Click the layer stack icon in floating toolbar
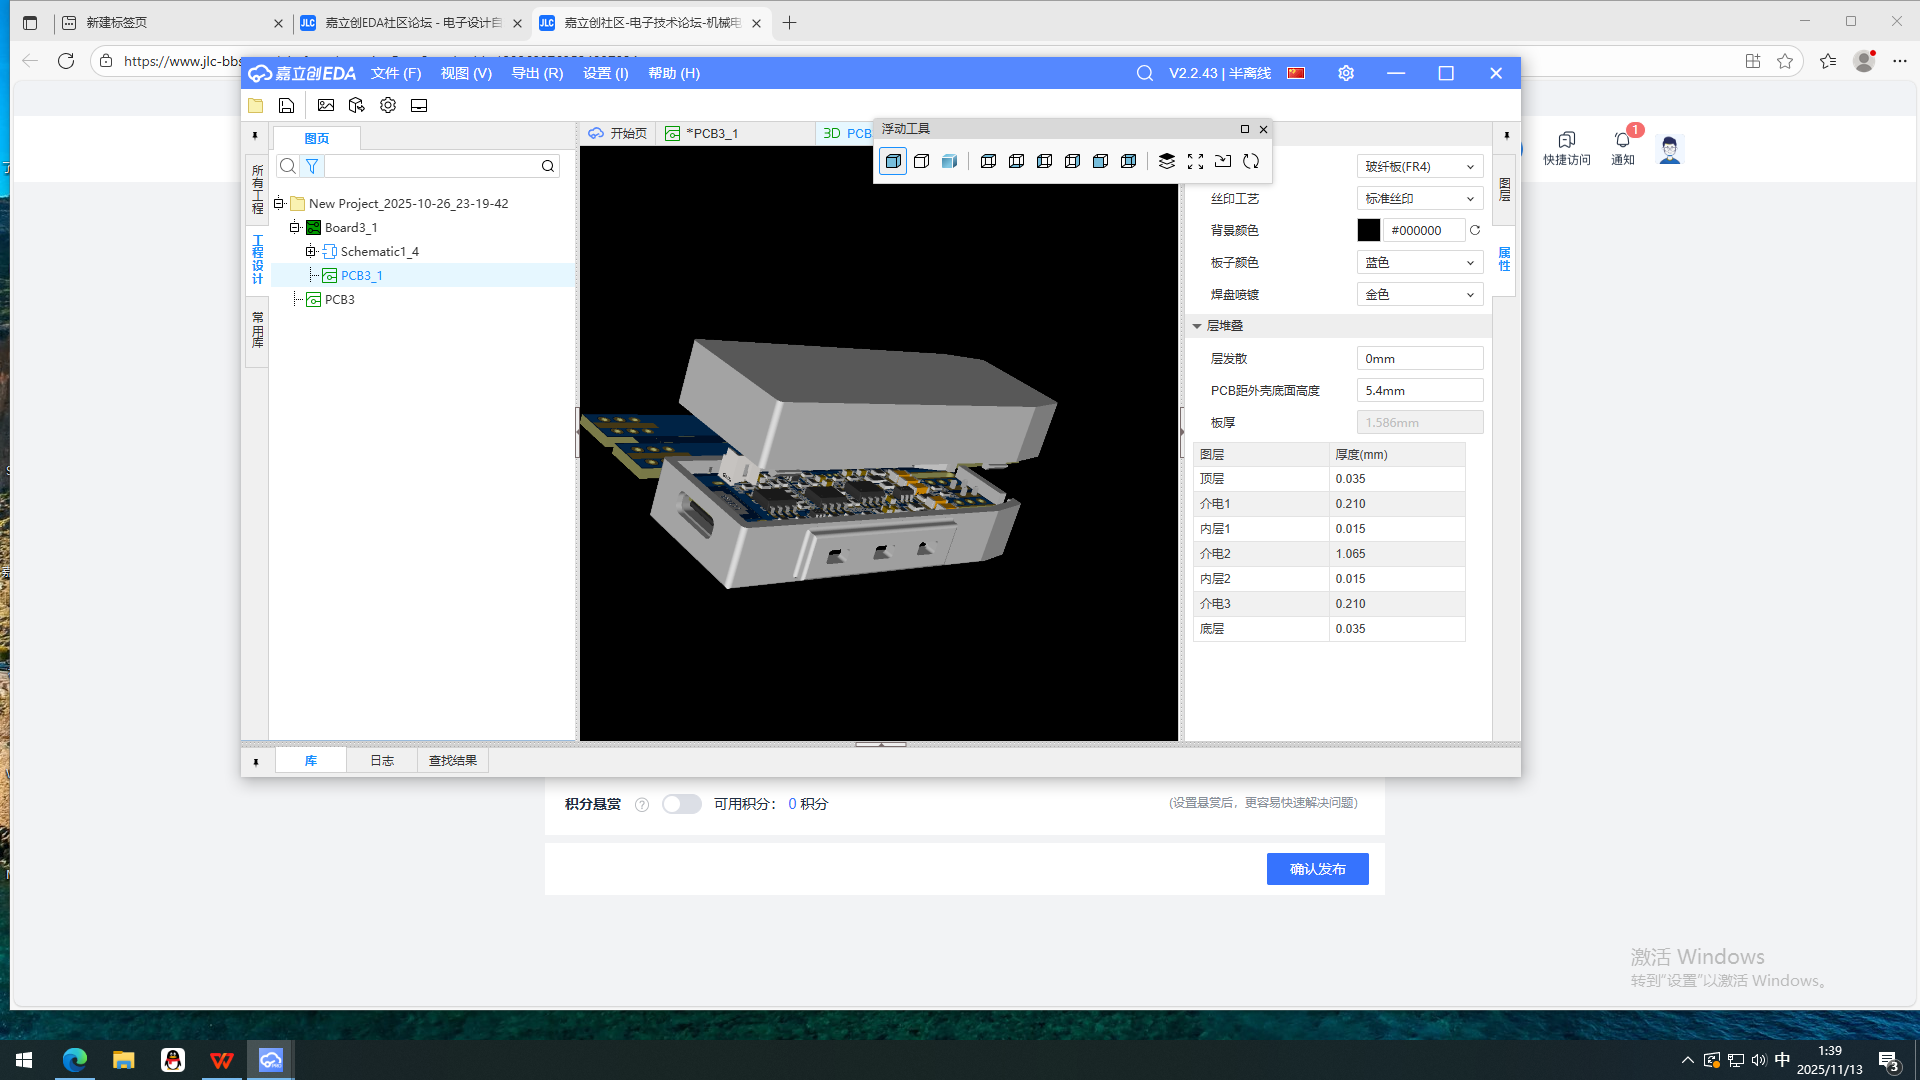This screenshot has width=1920, height=1080. (x=1166, y=161)
